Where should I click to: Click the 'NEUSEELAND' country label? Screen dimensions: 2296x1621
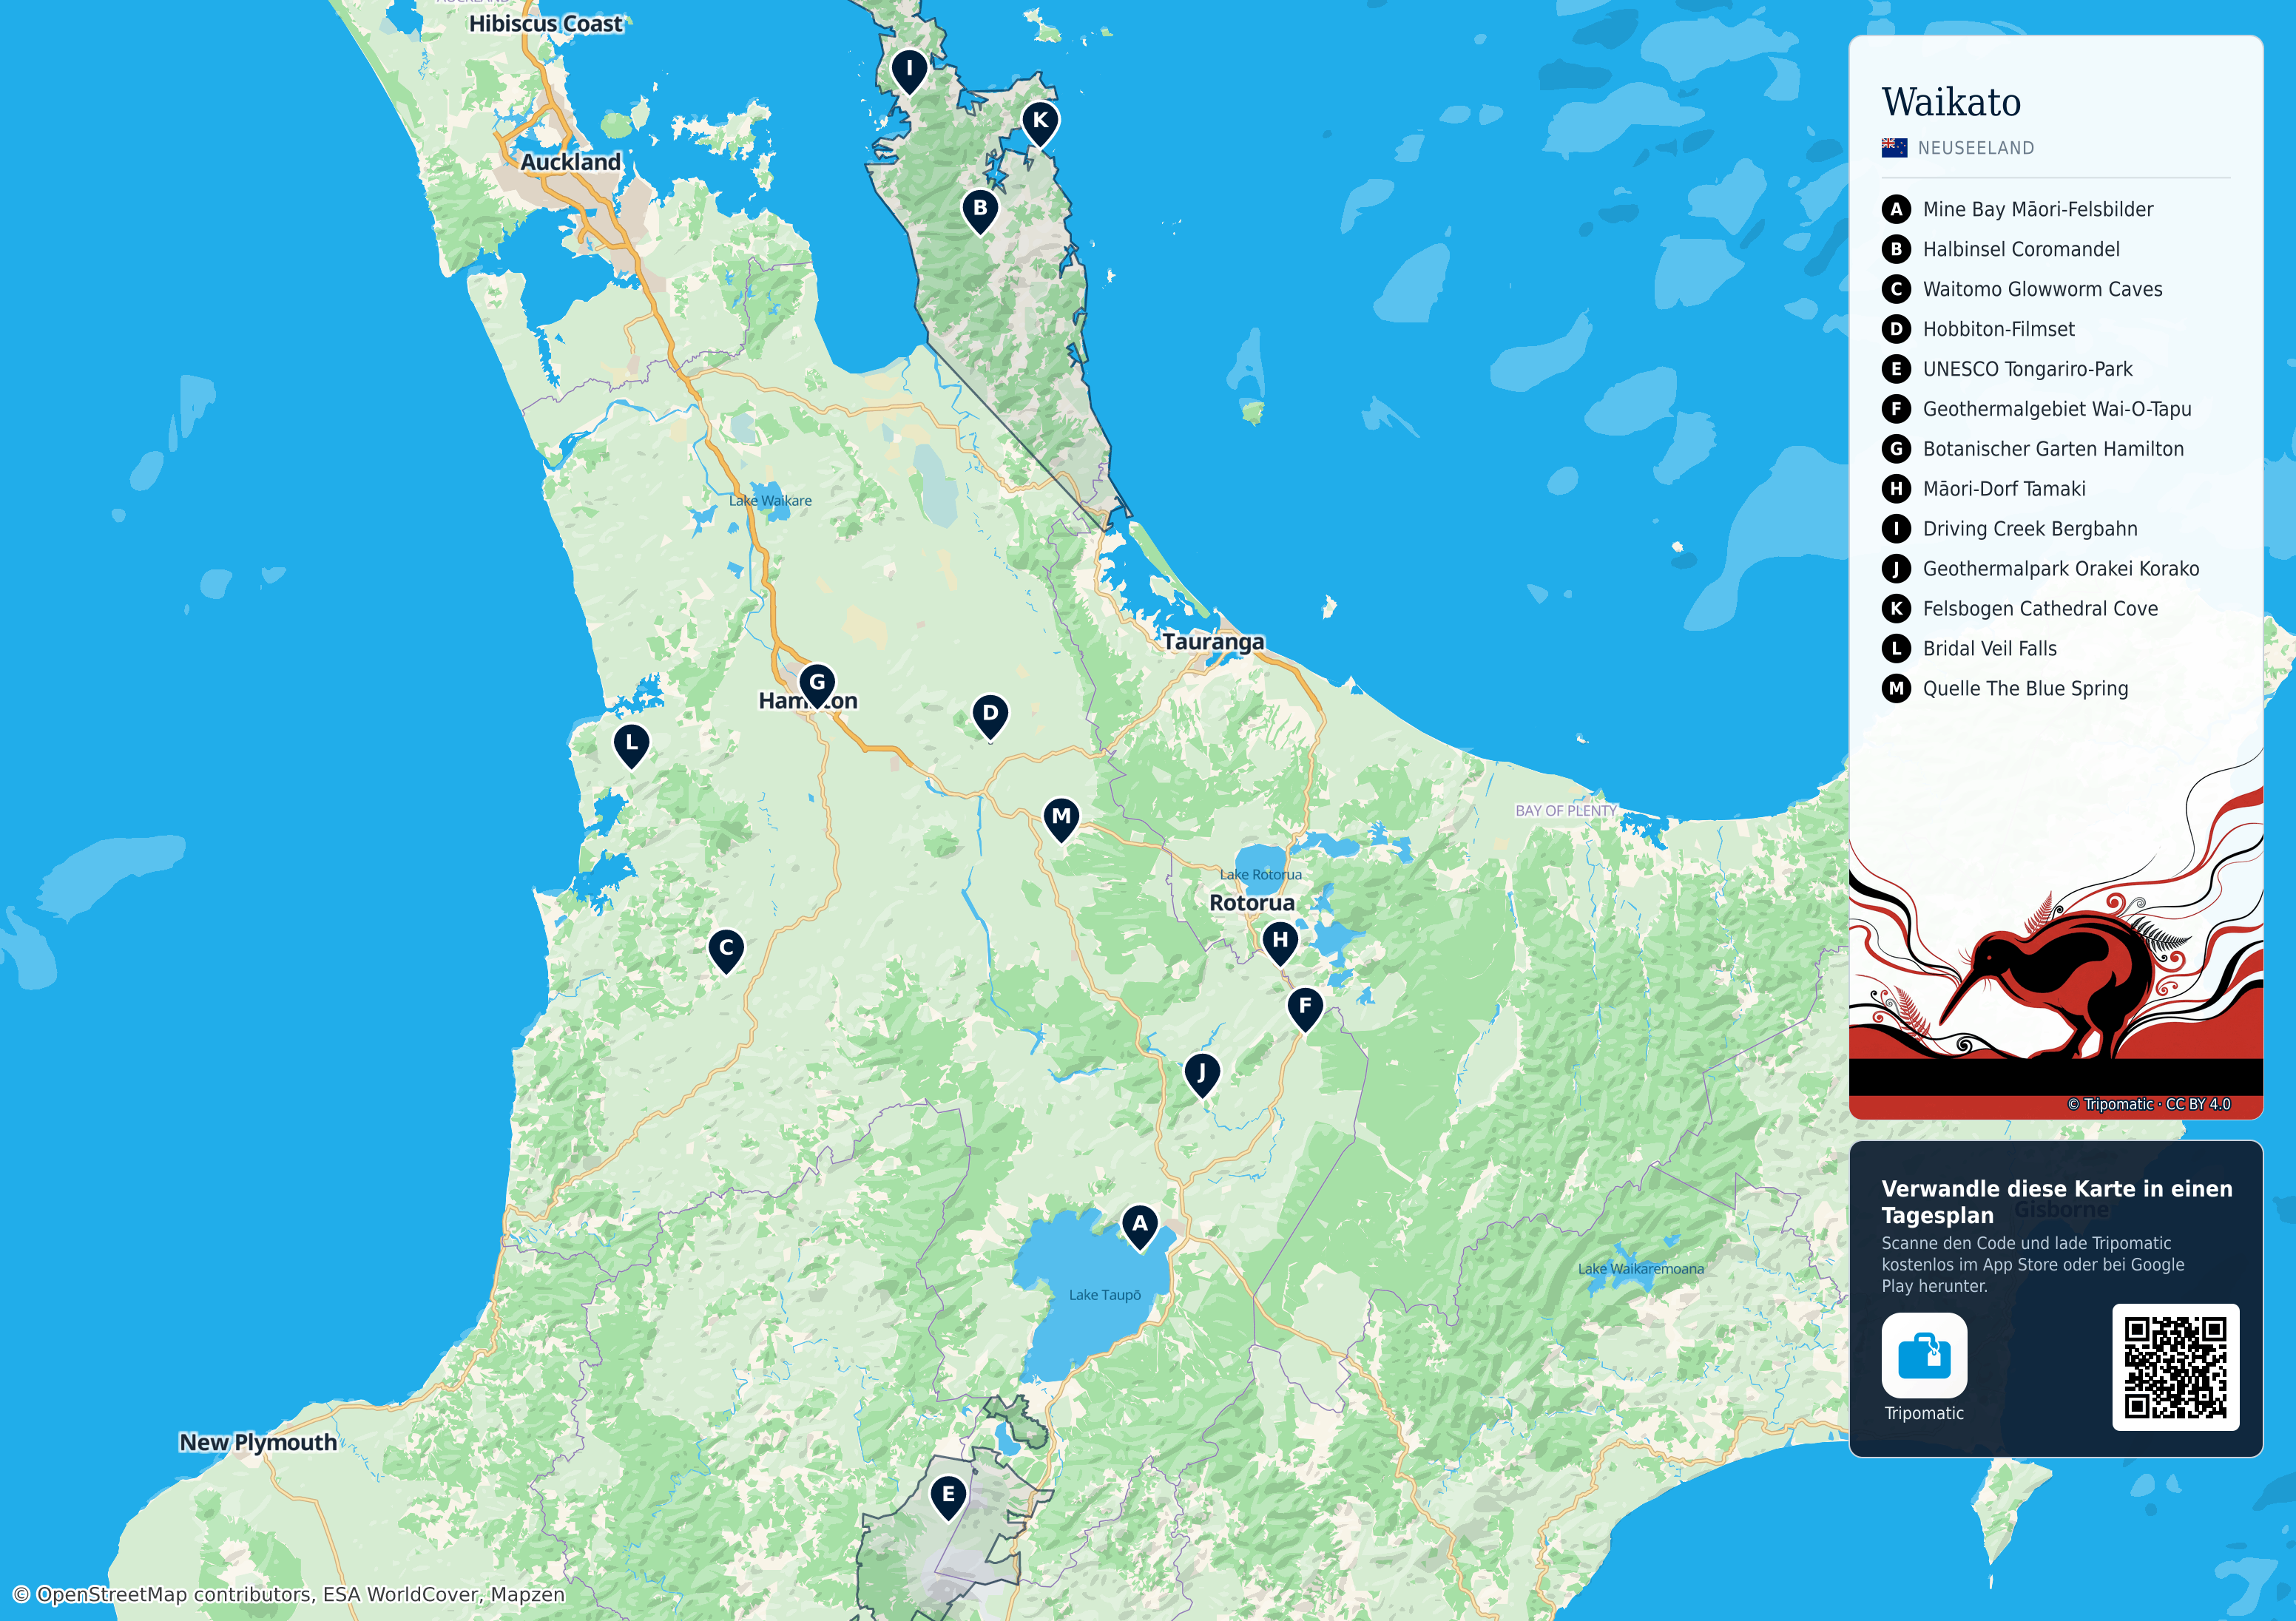pyautogui.click(x=1976, y=148)
